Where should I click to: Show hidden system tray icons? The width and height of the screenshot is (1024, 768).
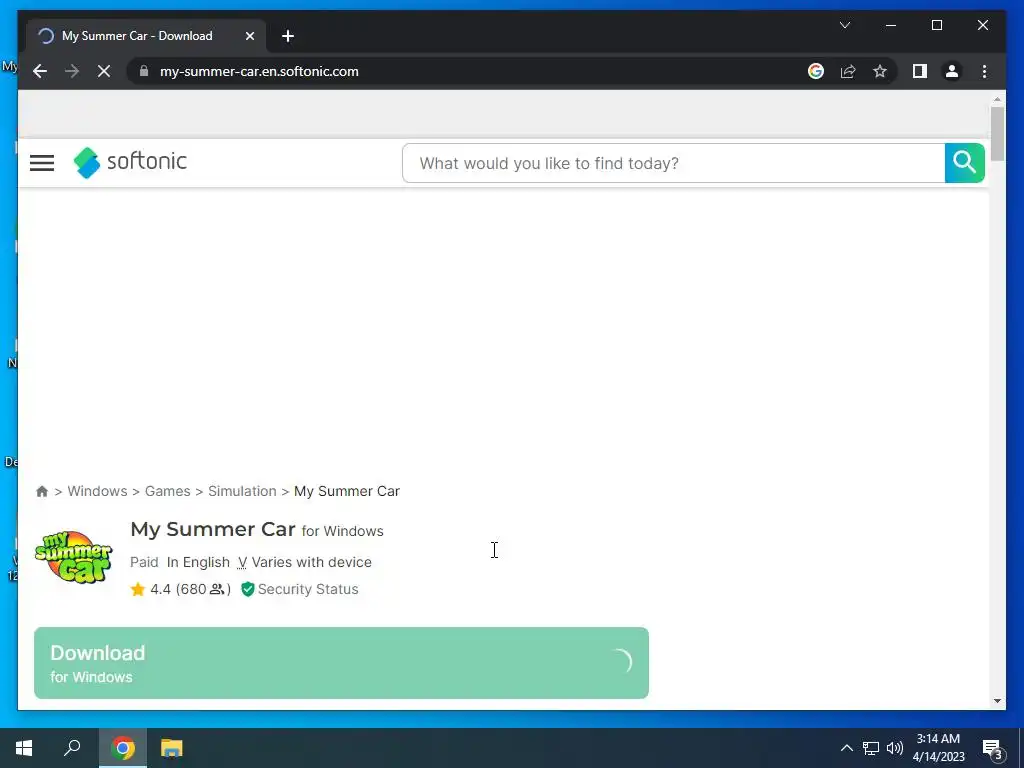click(846, 748)
